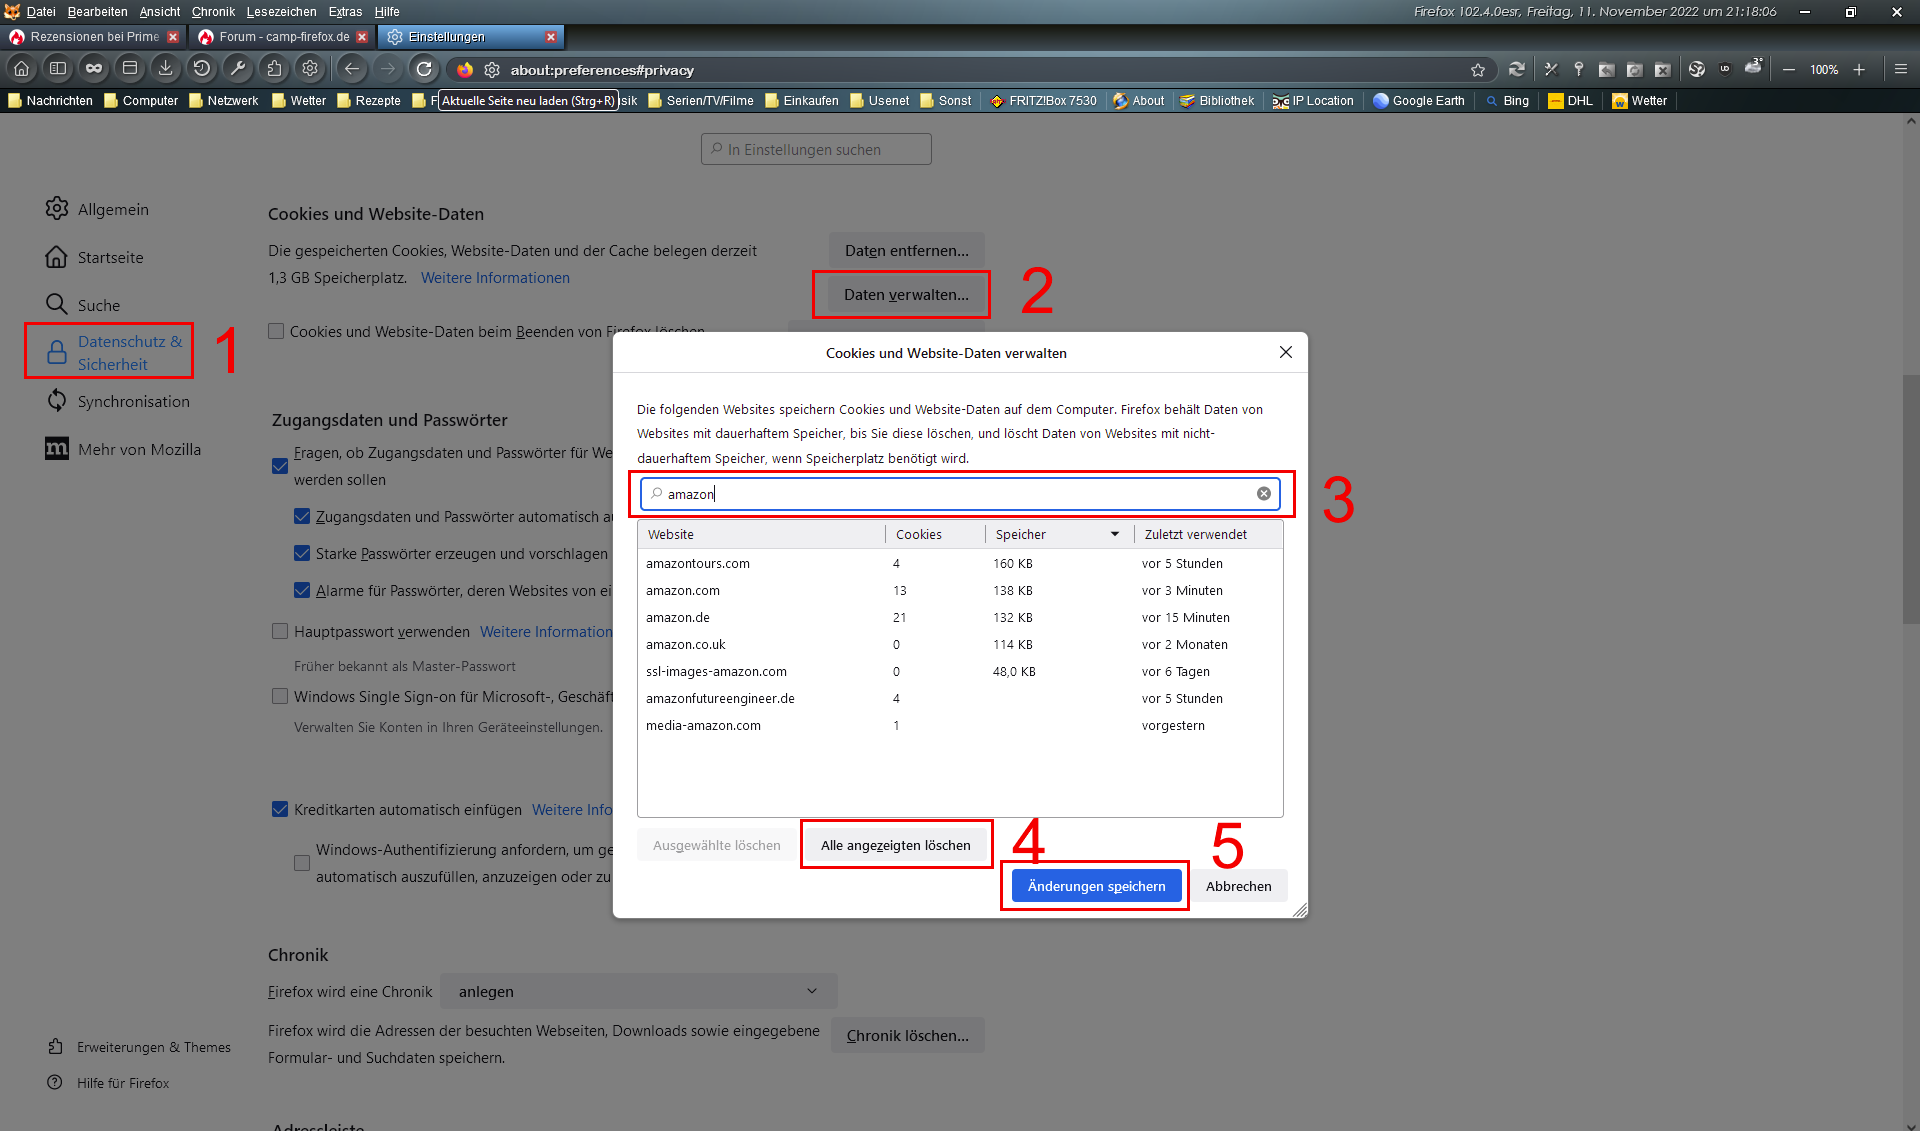This screenshot has height=1131, width=1920.
Task: Open the Lesezeichen menu
Action: coord(281,12)
